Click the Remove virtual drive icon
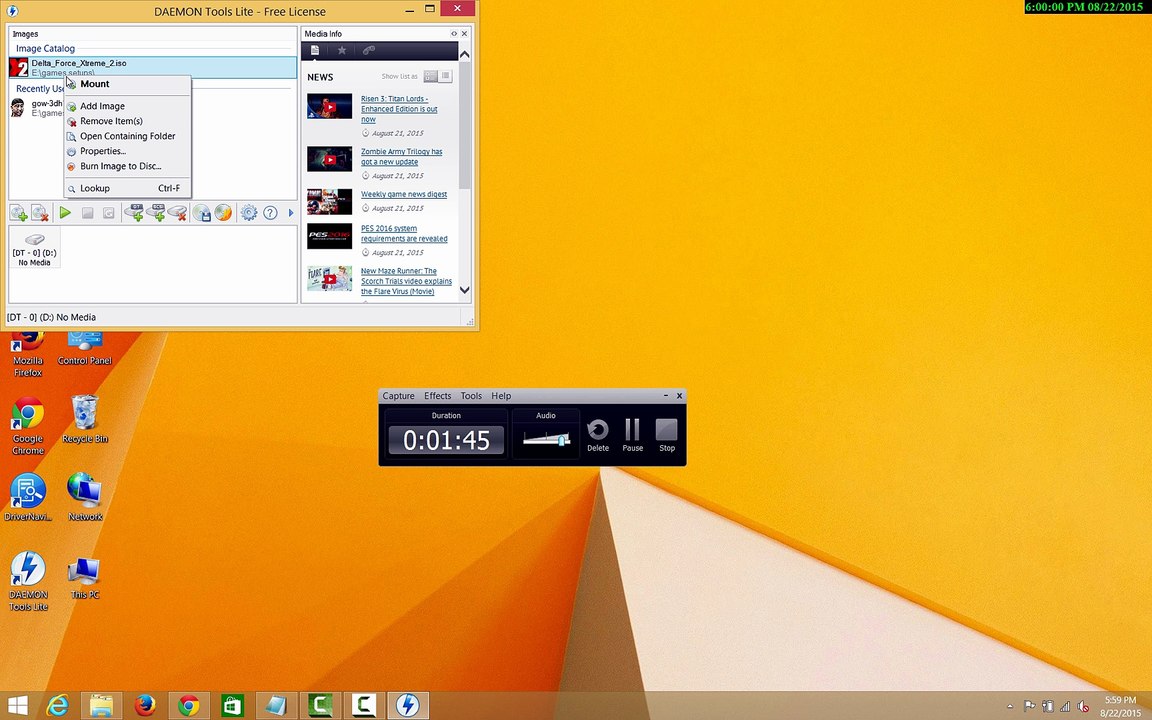The image size is (1152, 720). pos(177,213)
